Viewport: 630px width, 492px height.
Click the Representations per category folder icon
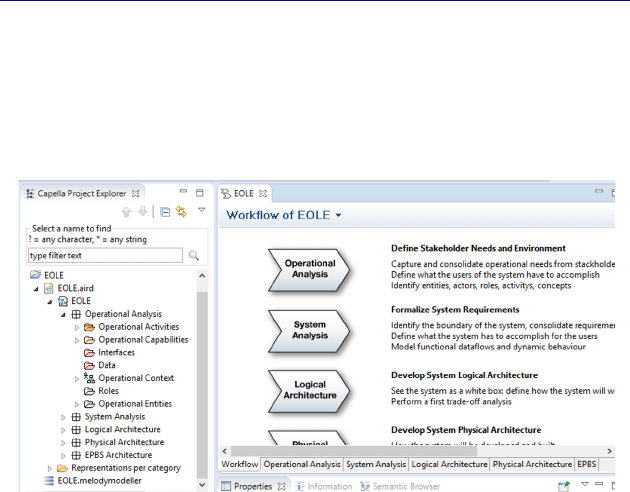click(62, 468)
